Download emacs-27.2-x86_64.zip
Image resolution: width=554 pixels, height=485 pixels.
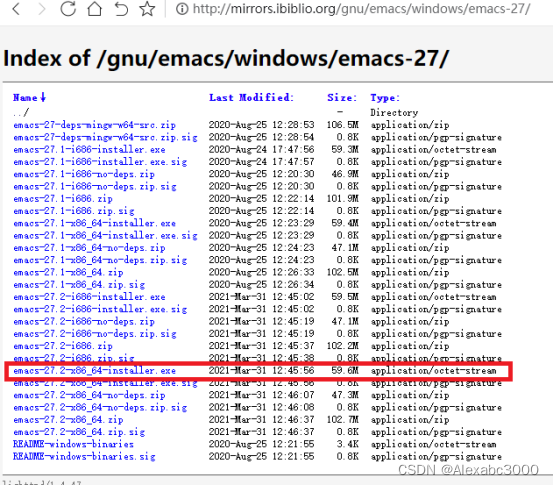tap(68, 420)
